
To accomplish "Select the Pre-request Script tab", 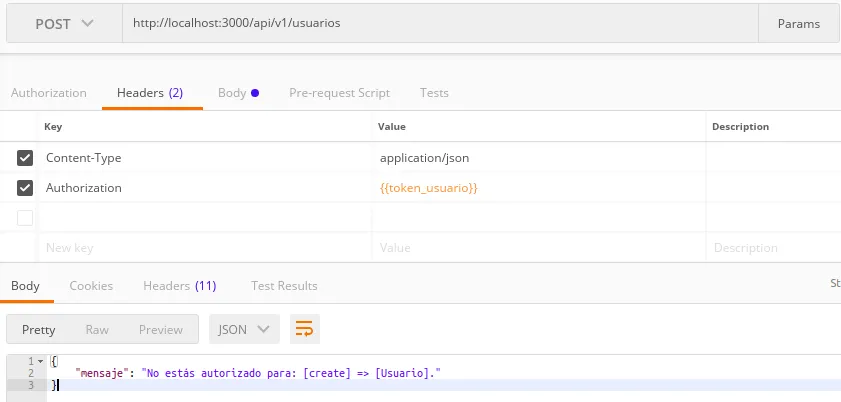I will pos(339,93).
